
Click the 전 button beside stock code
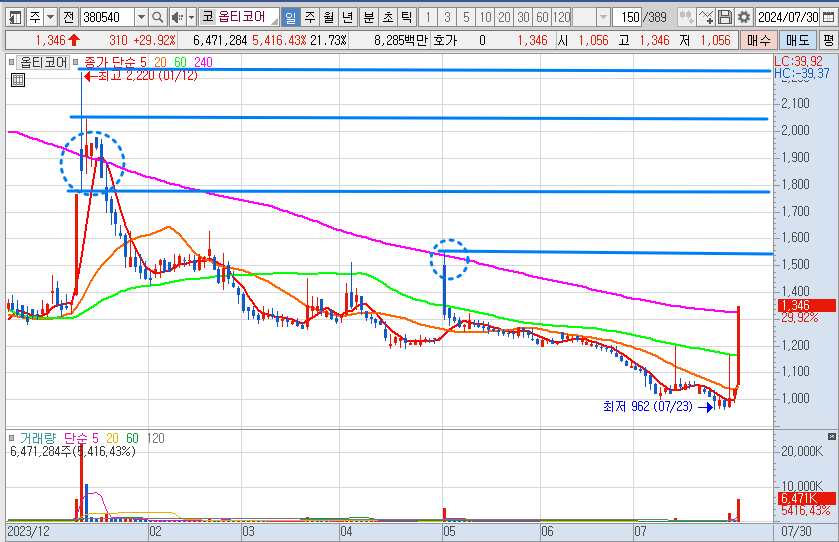coord(68,18)
